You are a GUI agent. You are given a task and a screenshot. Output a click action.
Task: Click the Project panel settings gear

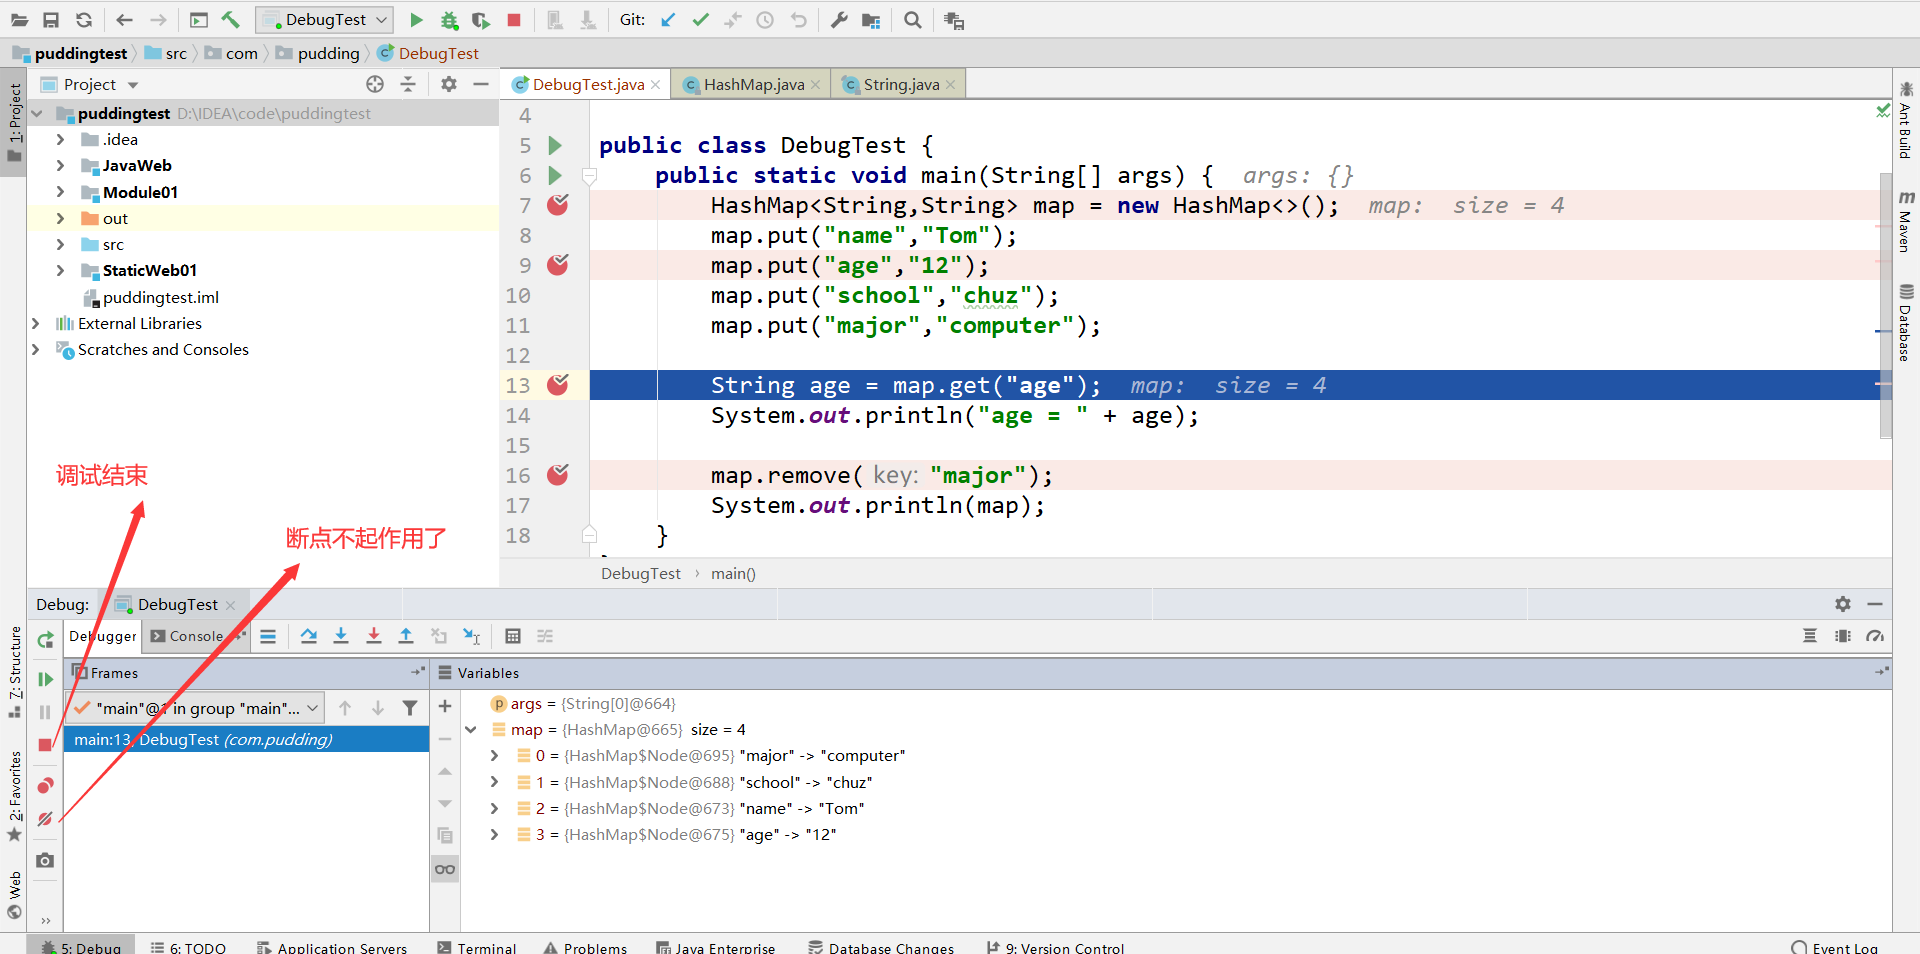coord(449,84)
